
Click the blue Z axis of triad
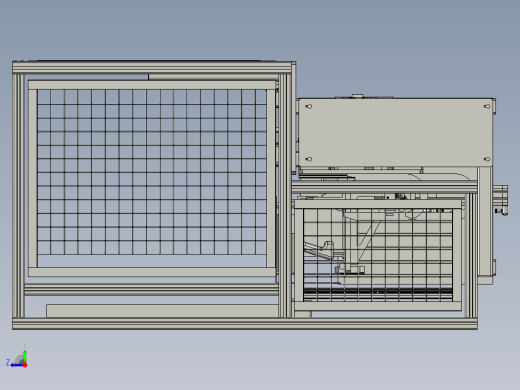pyautogui.click(x=16, y=365)
